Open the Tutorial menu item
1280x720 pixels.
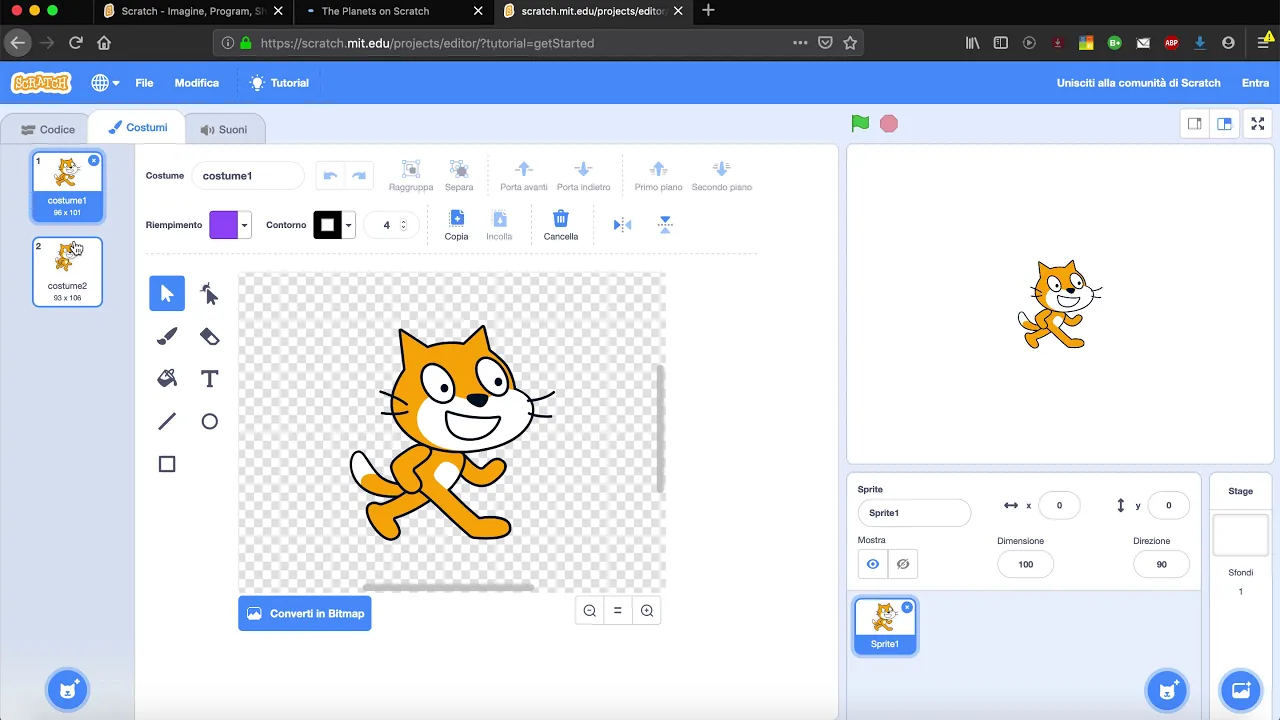(279, 83)
